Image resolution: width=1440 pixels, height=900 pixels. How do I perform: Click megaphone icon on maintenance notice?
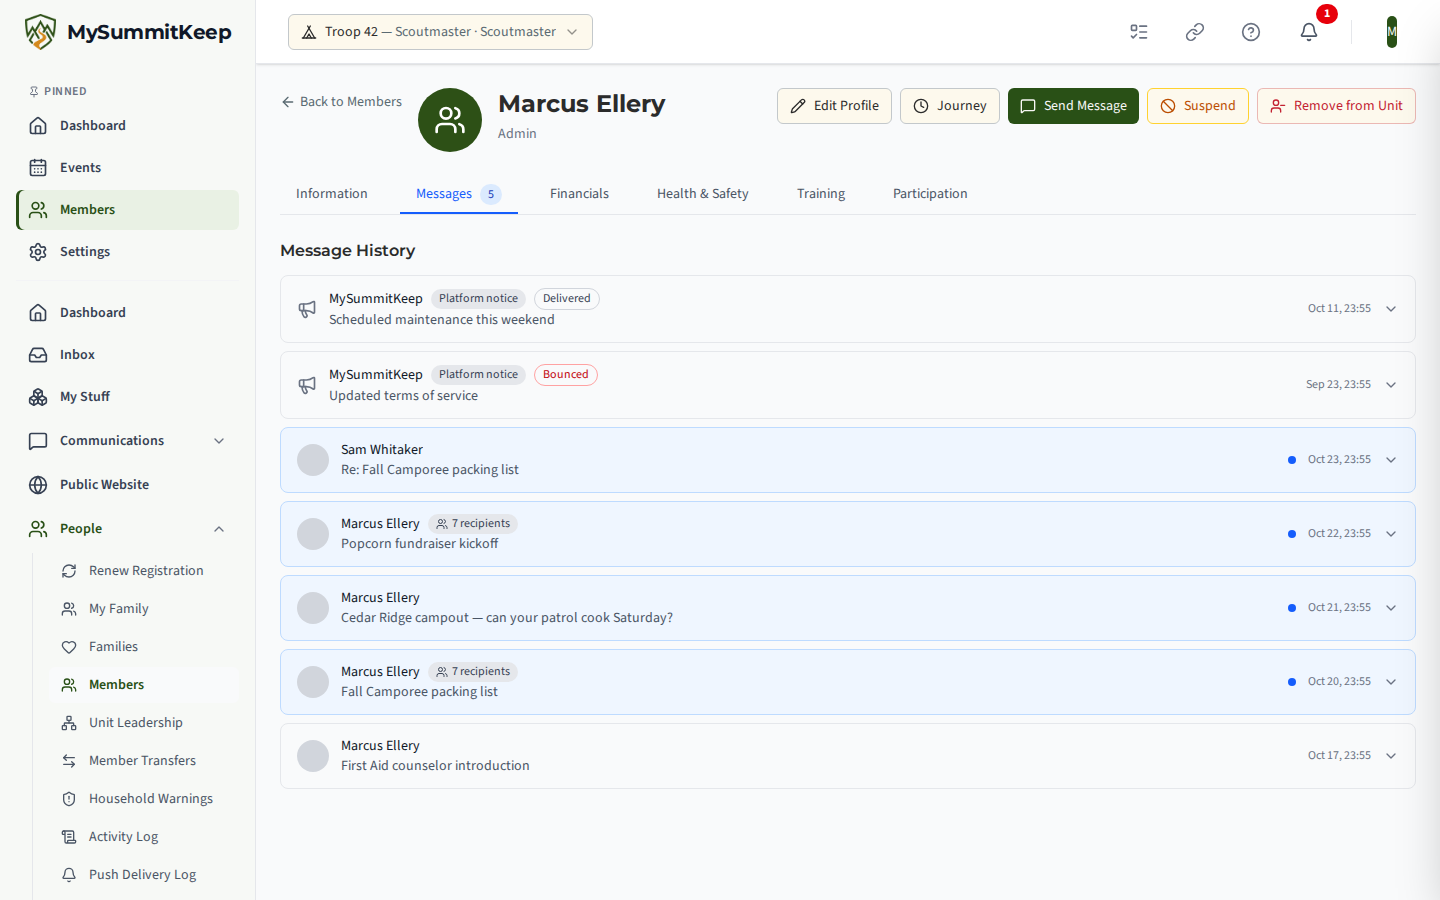pyautogui.click(x=307, y=309)
